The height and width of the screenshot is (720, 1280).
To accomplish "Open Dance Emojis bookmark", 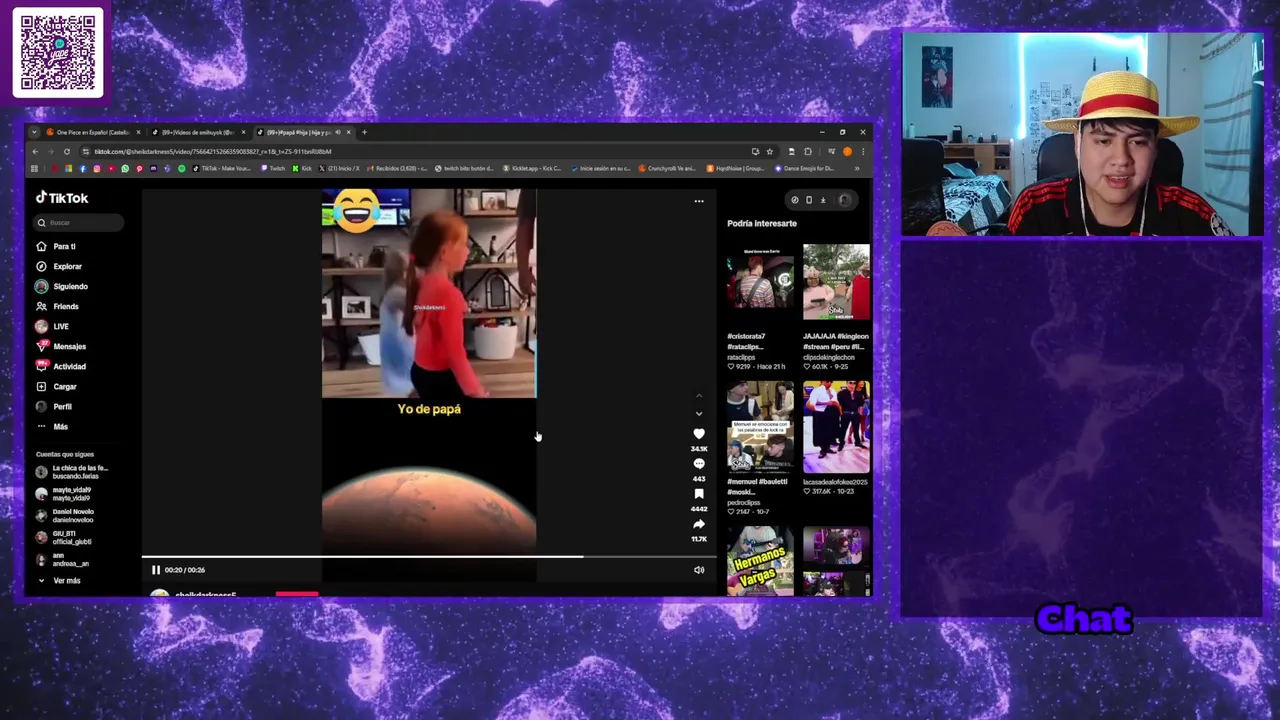I will 804,168.
